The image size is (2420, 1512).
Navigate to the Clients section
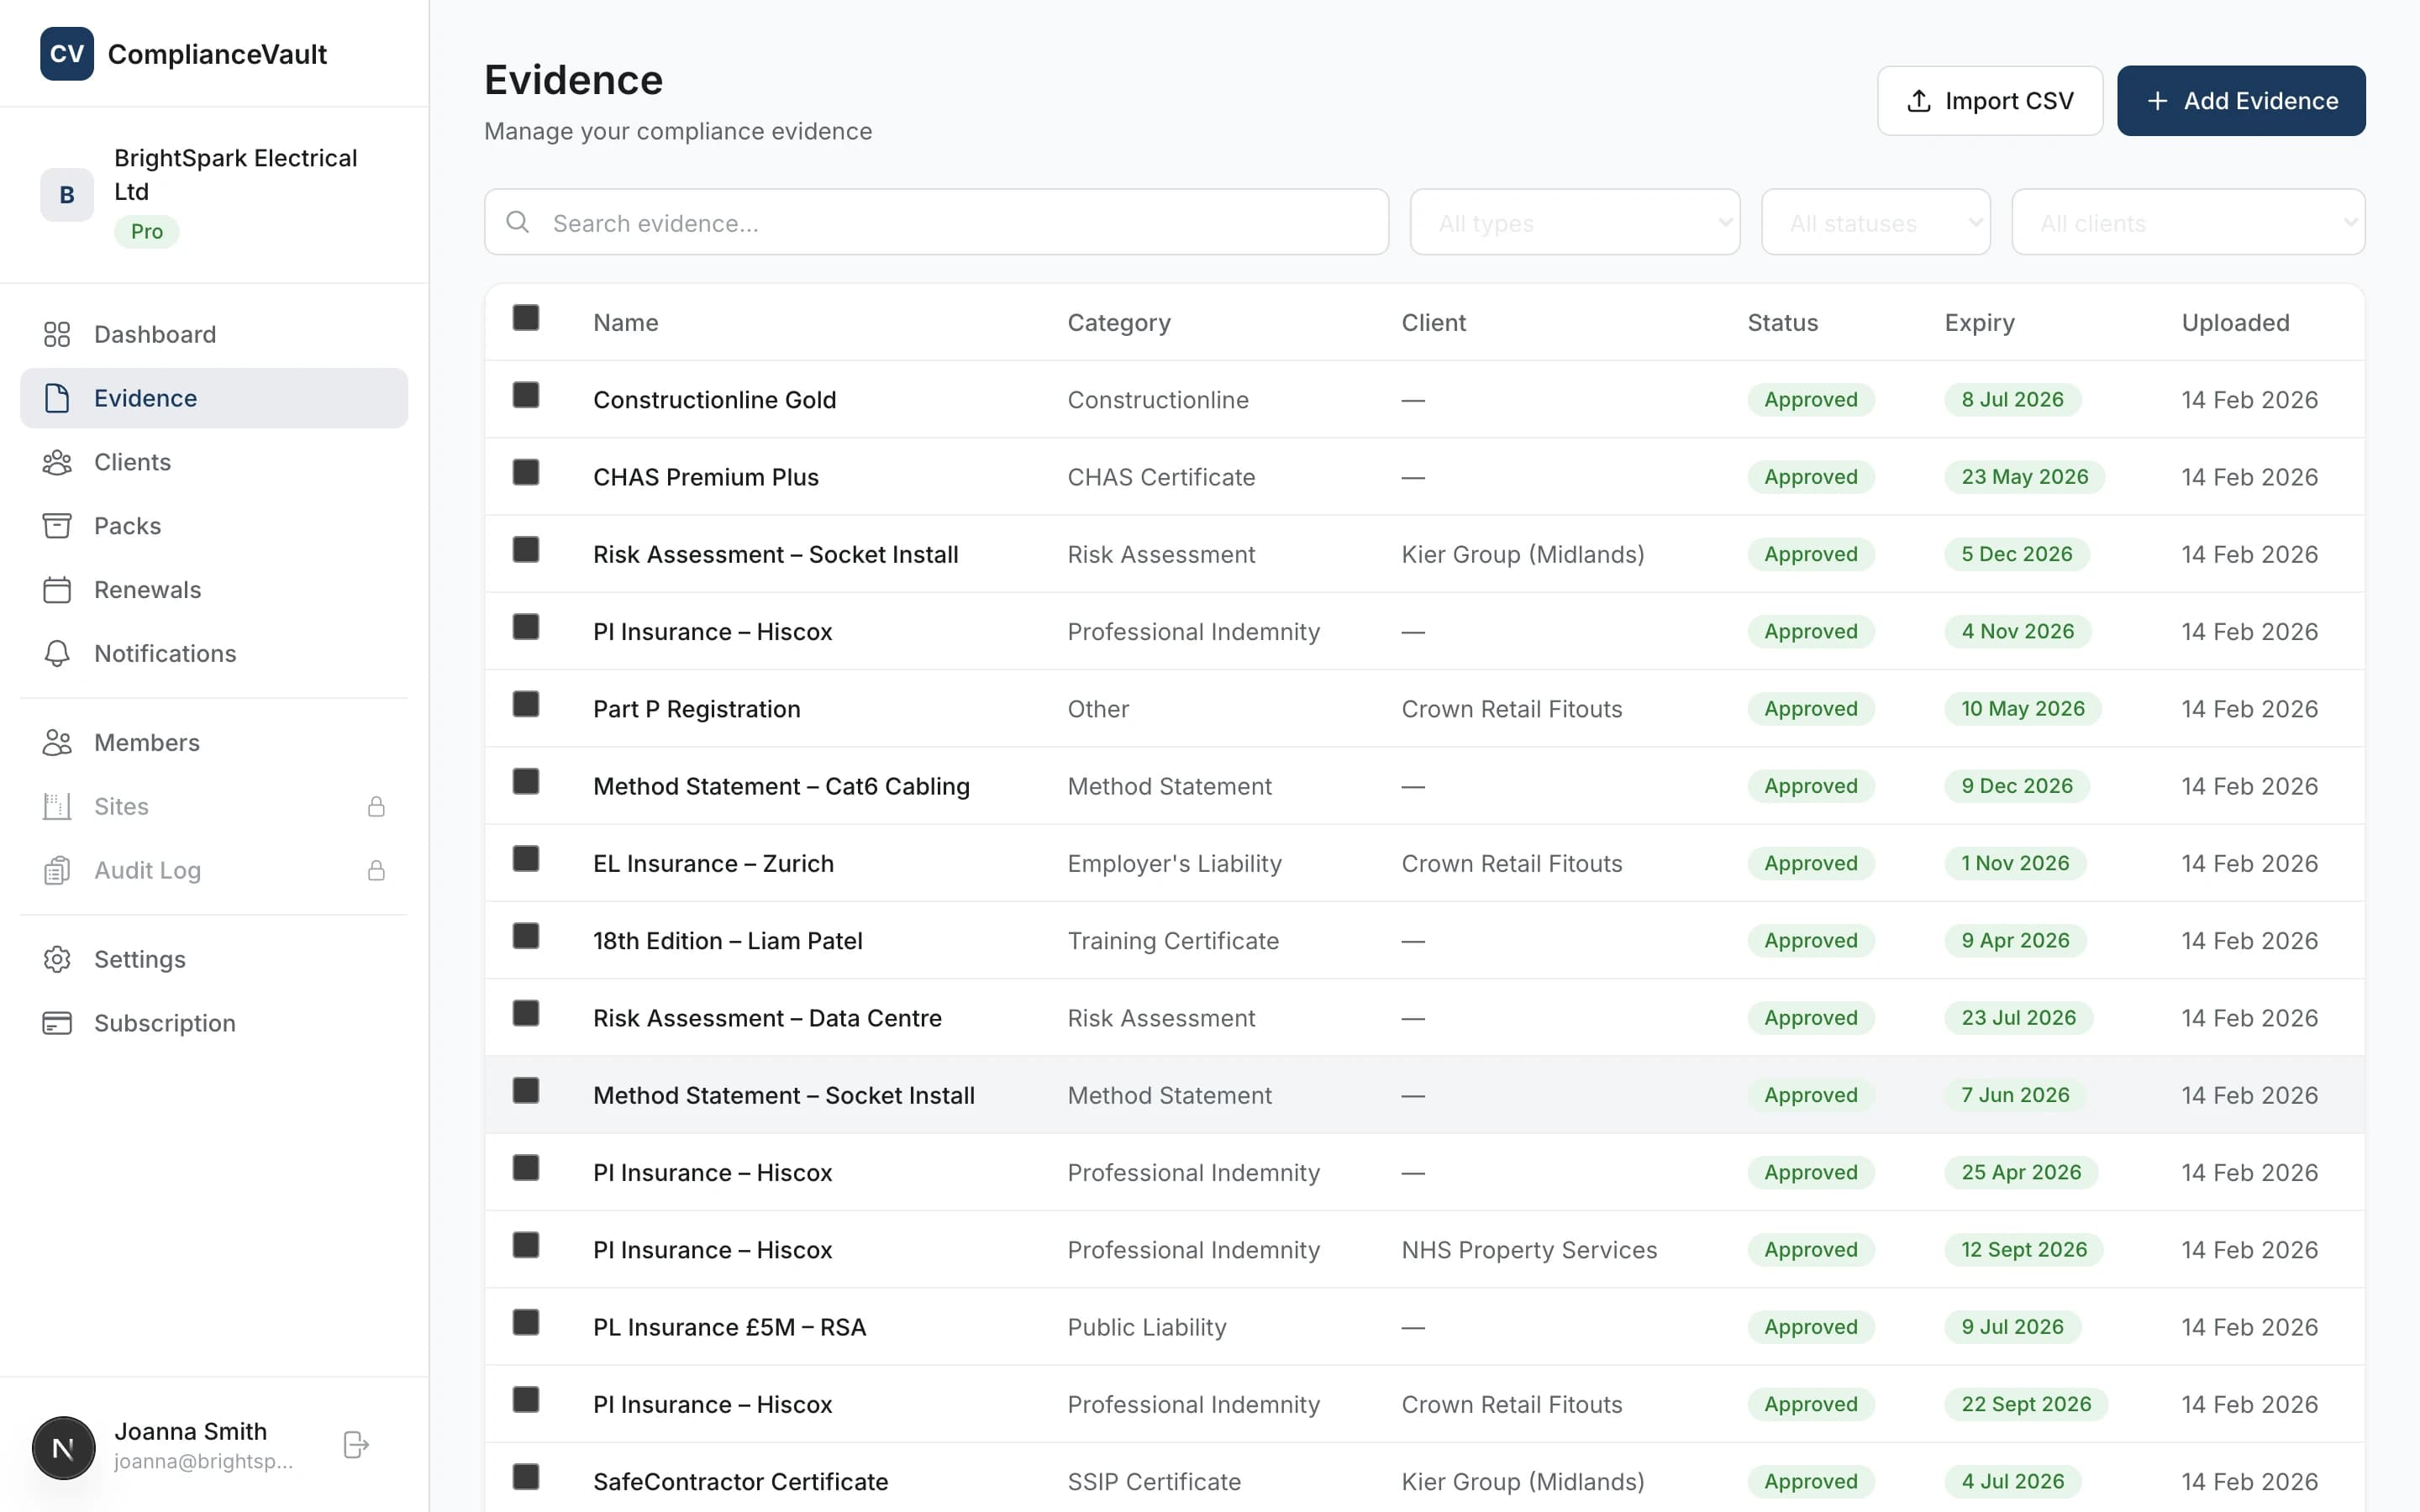click(132, 462)
